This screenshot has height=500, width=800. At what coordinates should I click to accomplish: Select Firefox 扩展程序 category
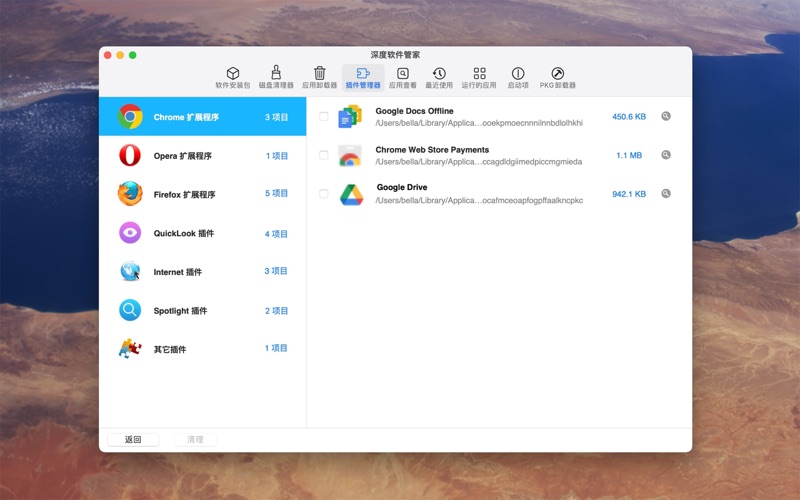[x=202, y=195]
